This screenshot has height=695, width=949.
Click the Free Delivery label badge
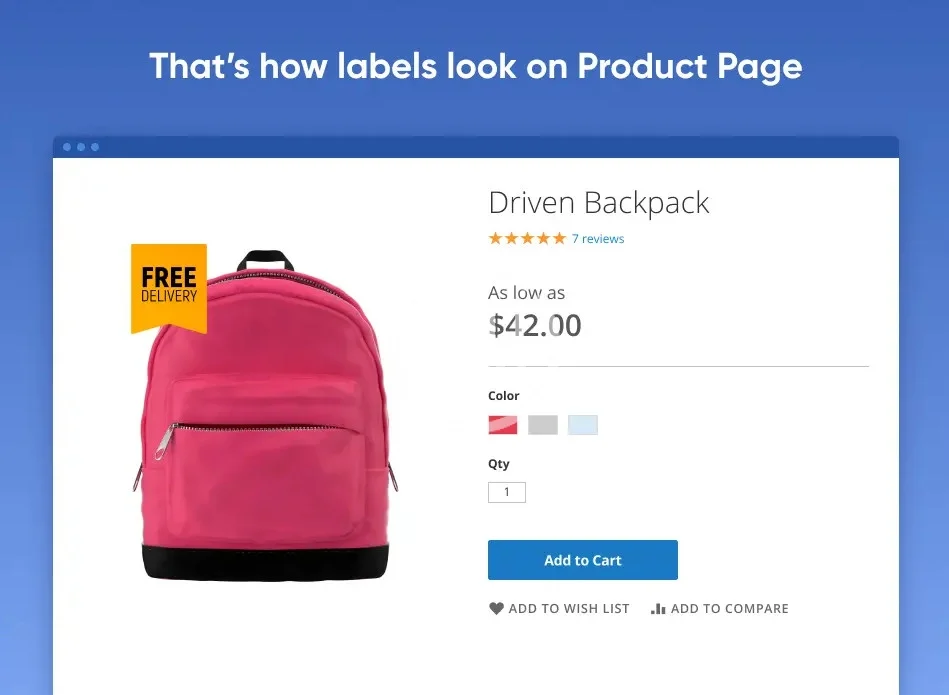click(169, 288)
